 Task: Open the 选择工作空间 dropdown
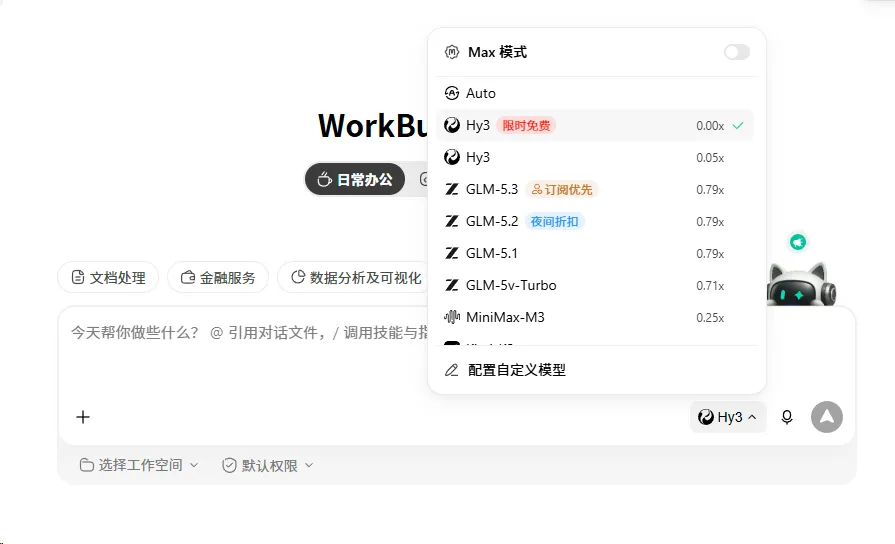coord(139,465)
